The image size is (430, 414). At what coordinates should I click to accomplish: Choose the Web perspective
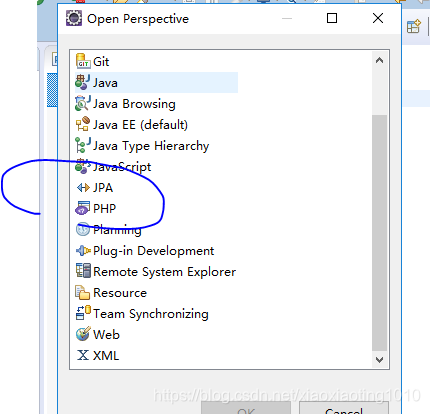(106, 335)
